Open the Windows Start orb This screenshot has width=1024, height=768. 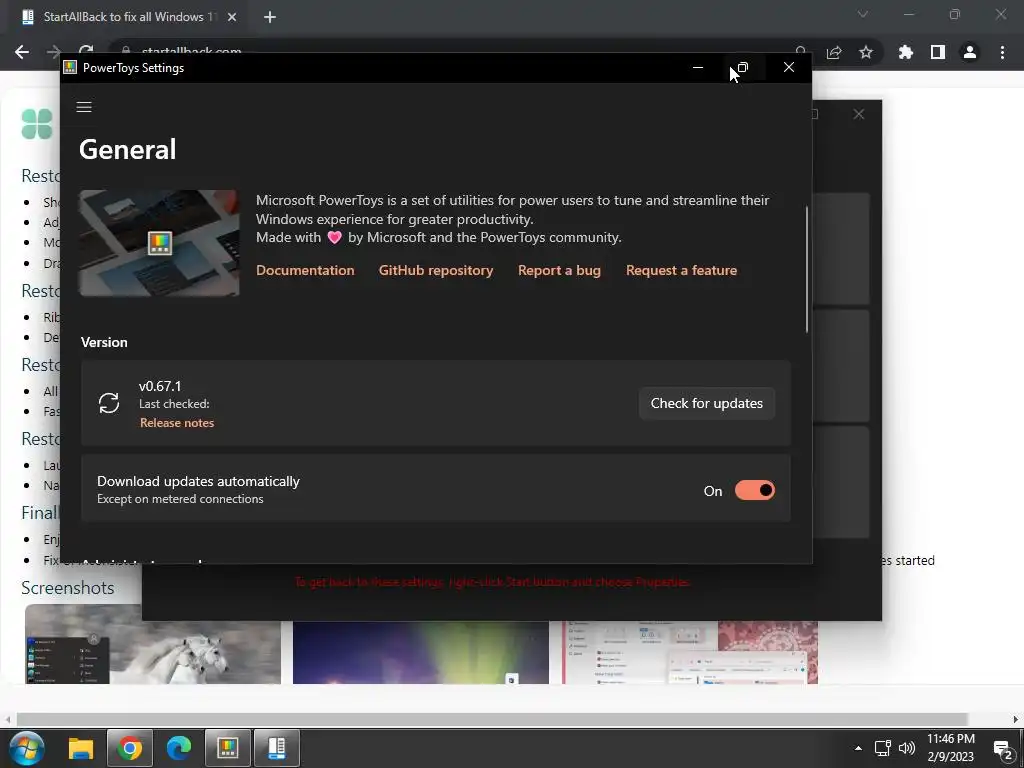[x=27, y=748]
